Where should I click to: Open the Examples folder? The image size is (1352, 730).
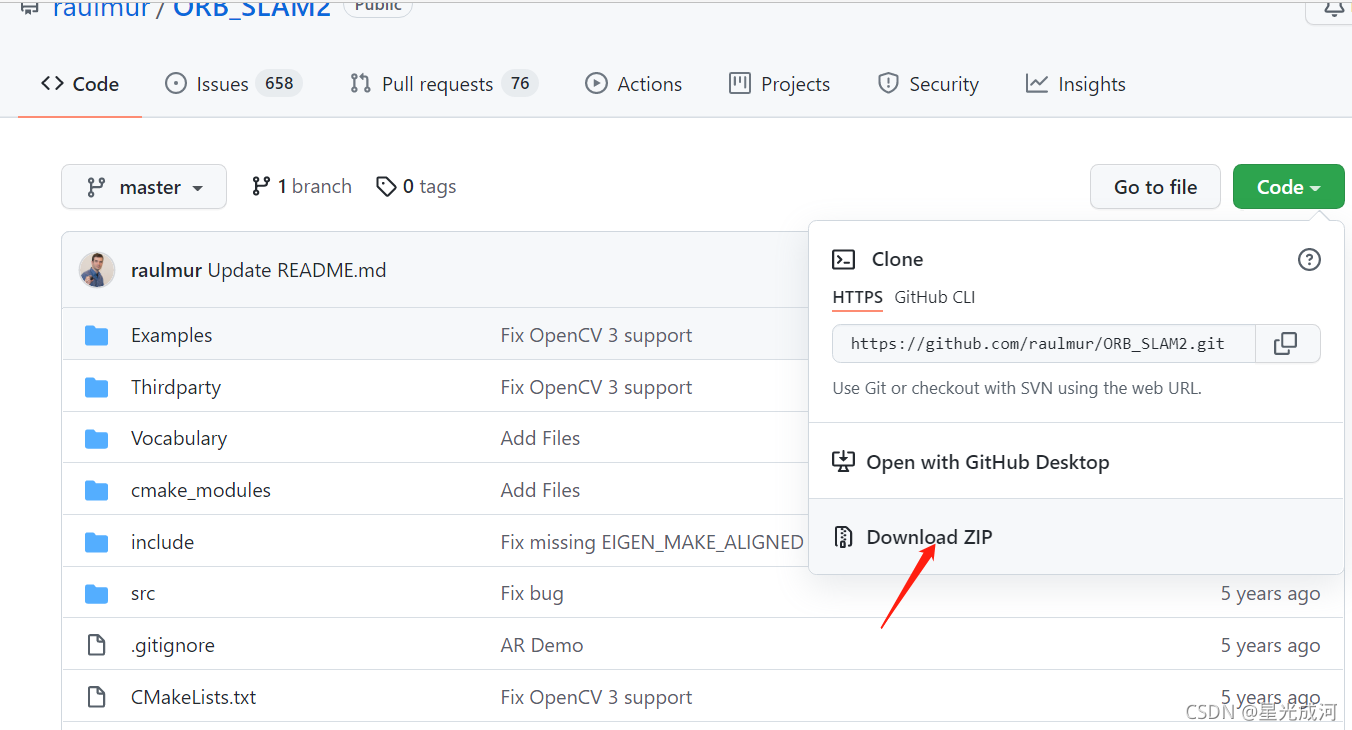coord(172,335)
